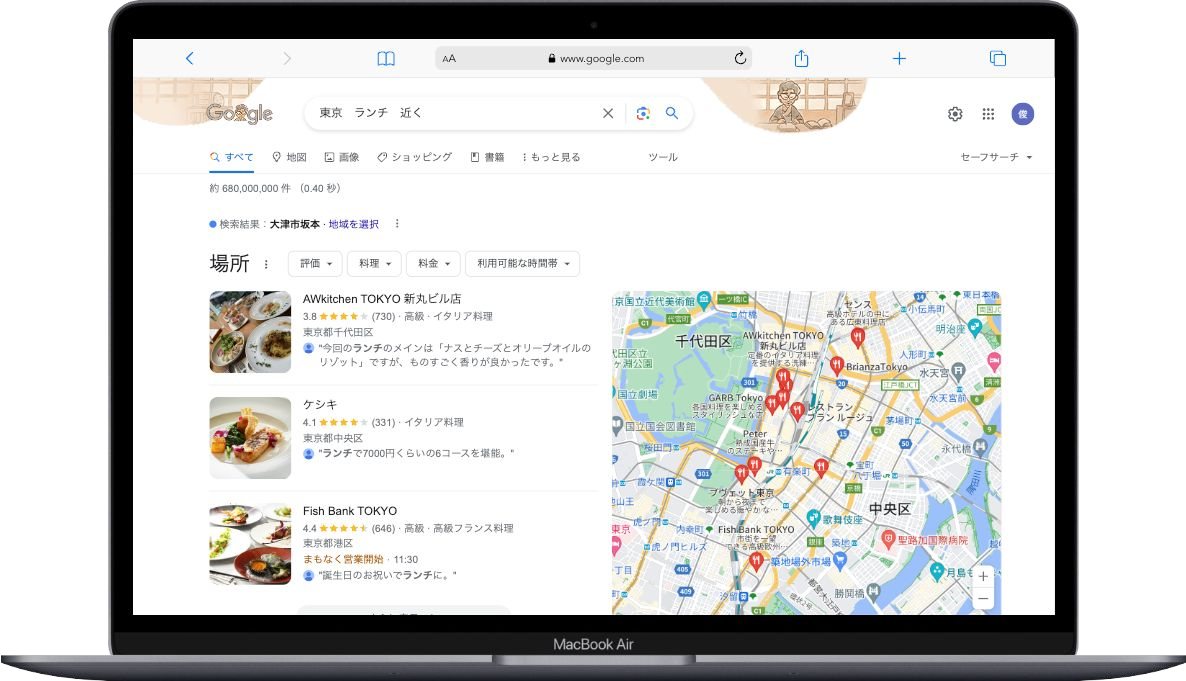The image size is (1186, 681).
Task: Select the BrianzaTokyo pin on the map
Action: click(x=837, y=365)
